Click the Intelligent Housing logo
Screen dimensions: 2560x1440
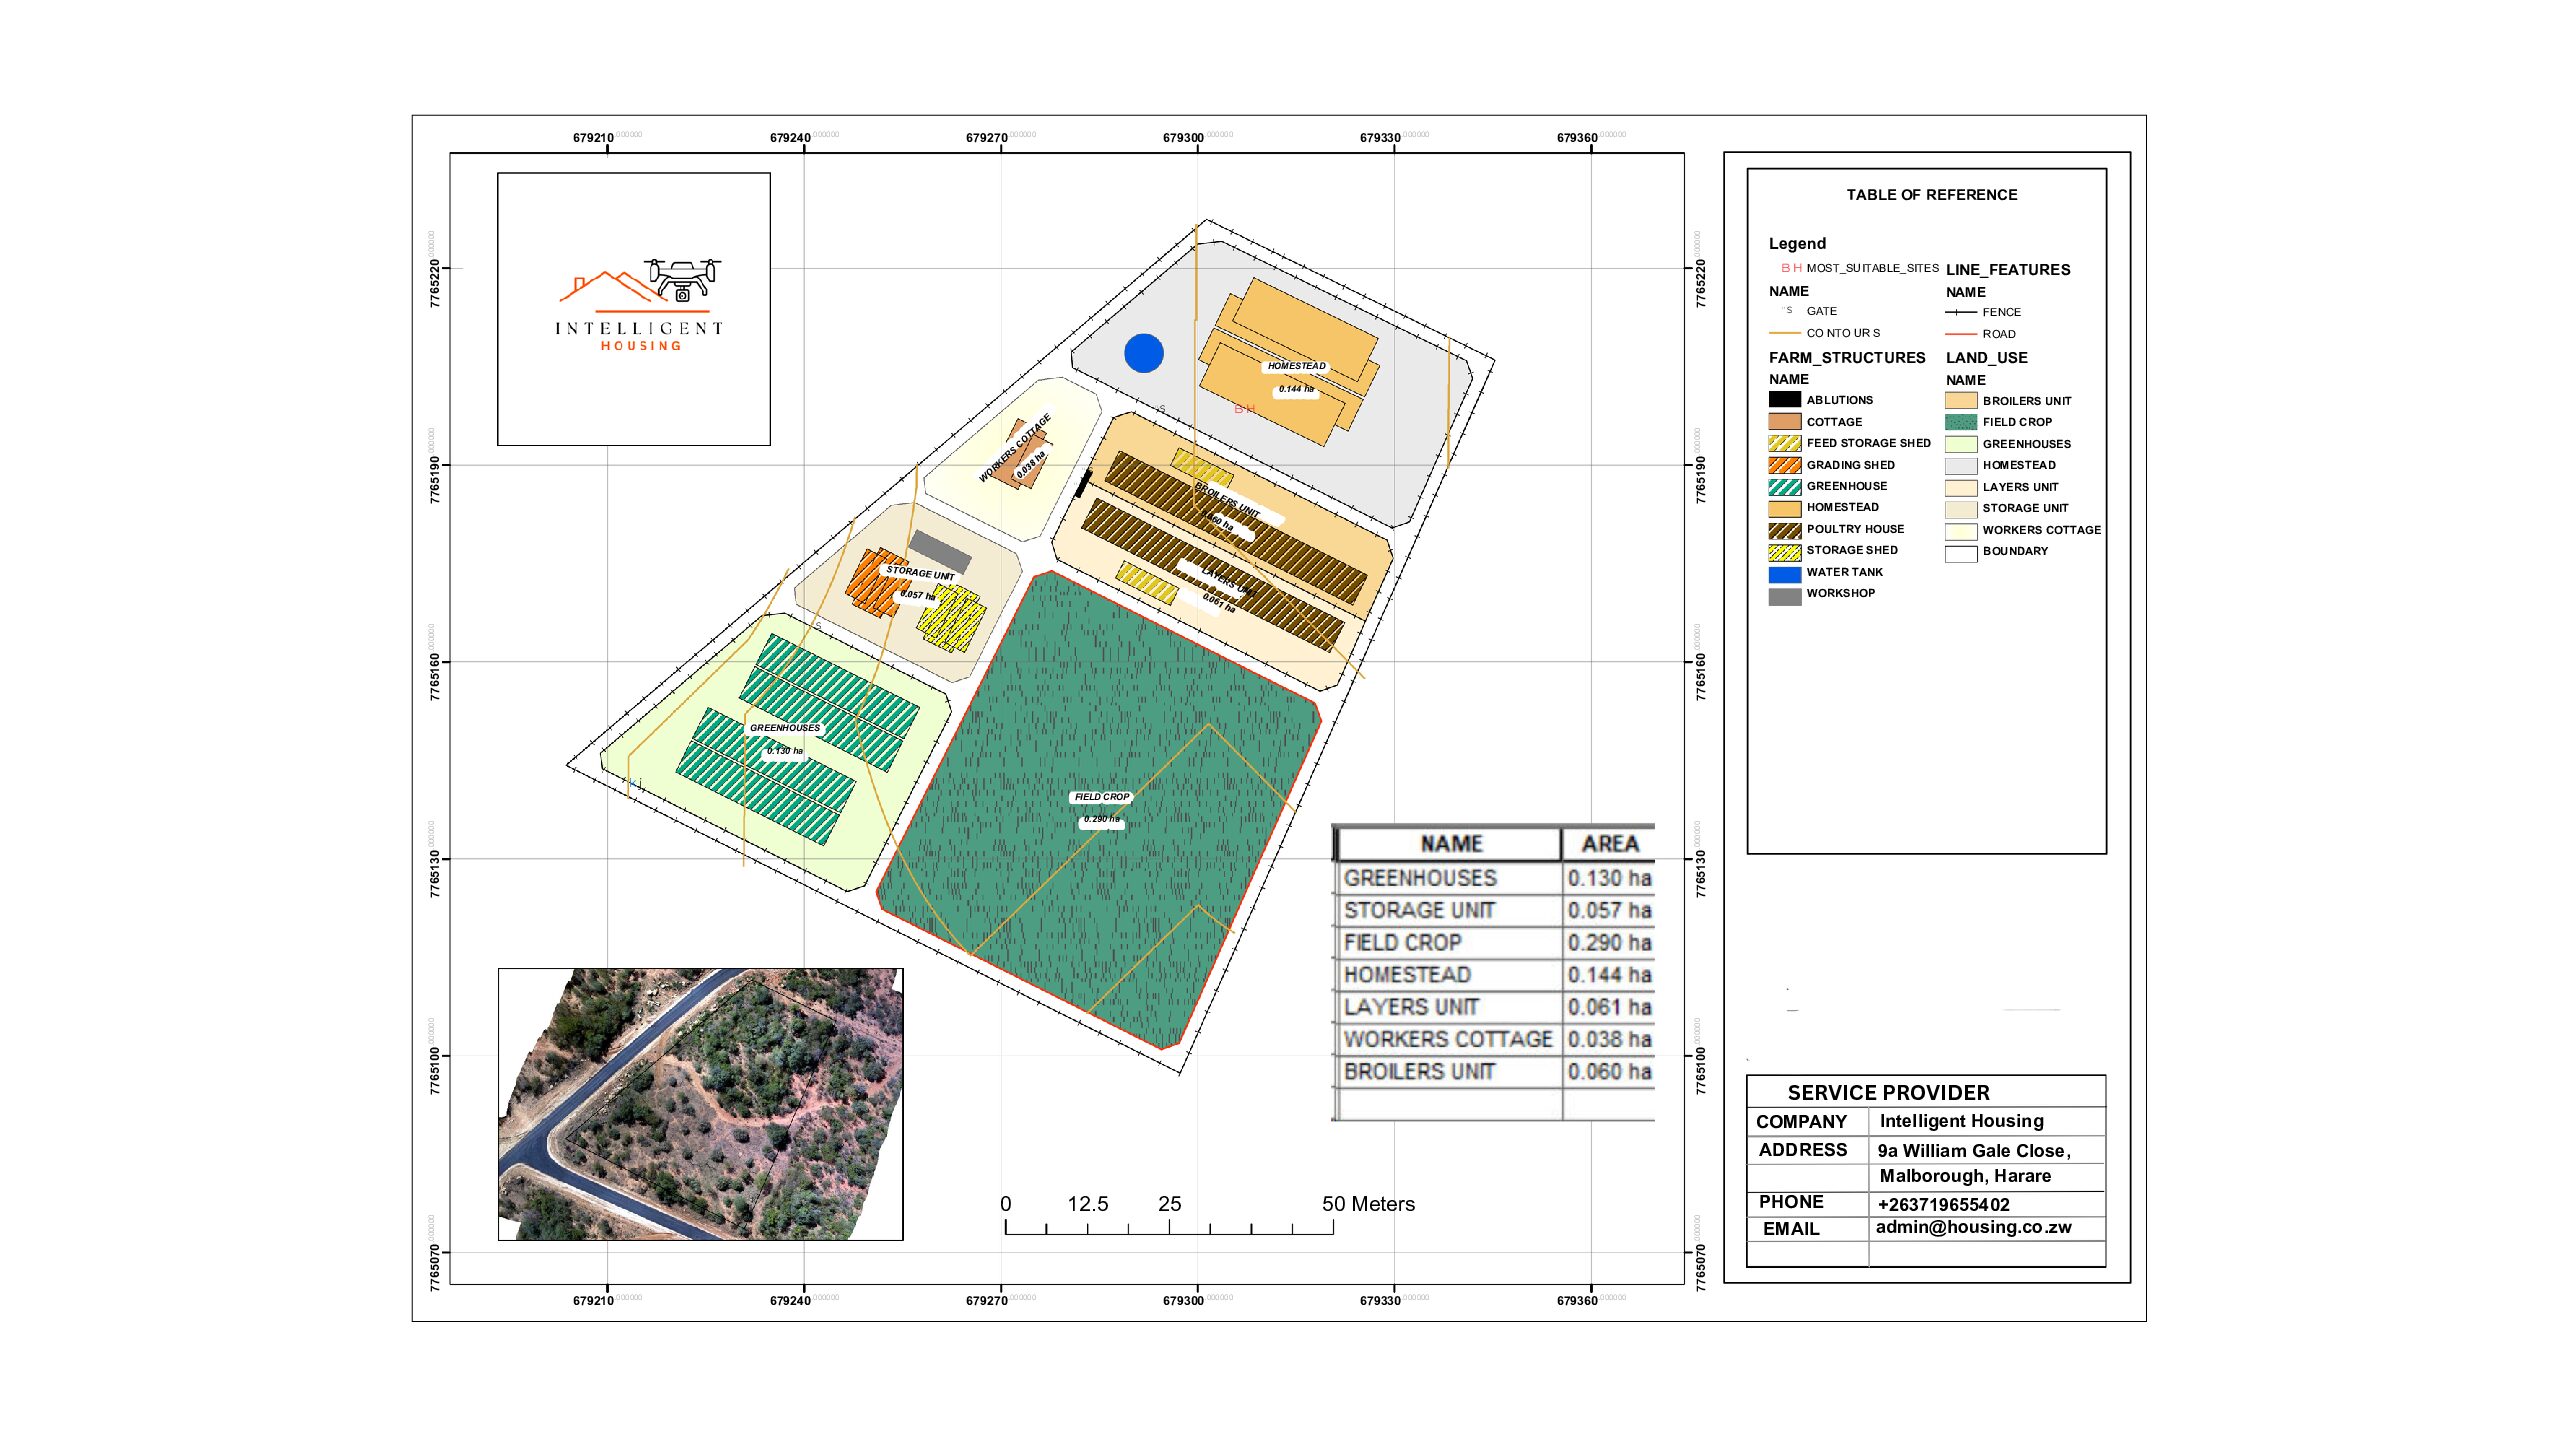[640, 306]
